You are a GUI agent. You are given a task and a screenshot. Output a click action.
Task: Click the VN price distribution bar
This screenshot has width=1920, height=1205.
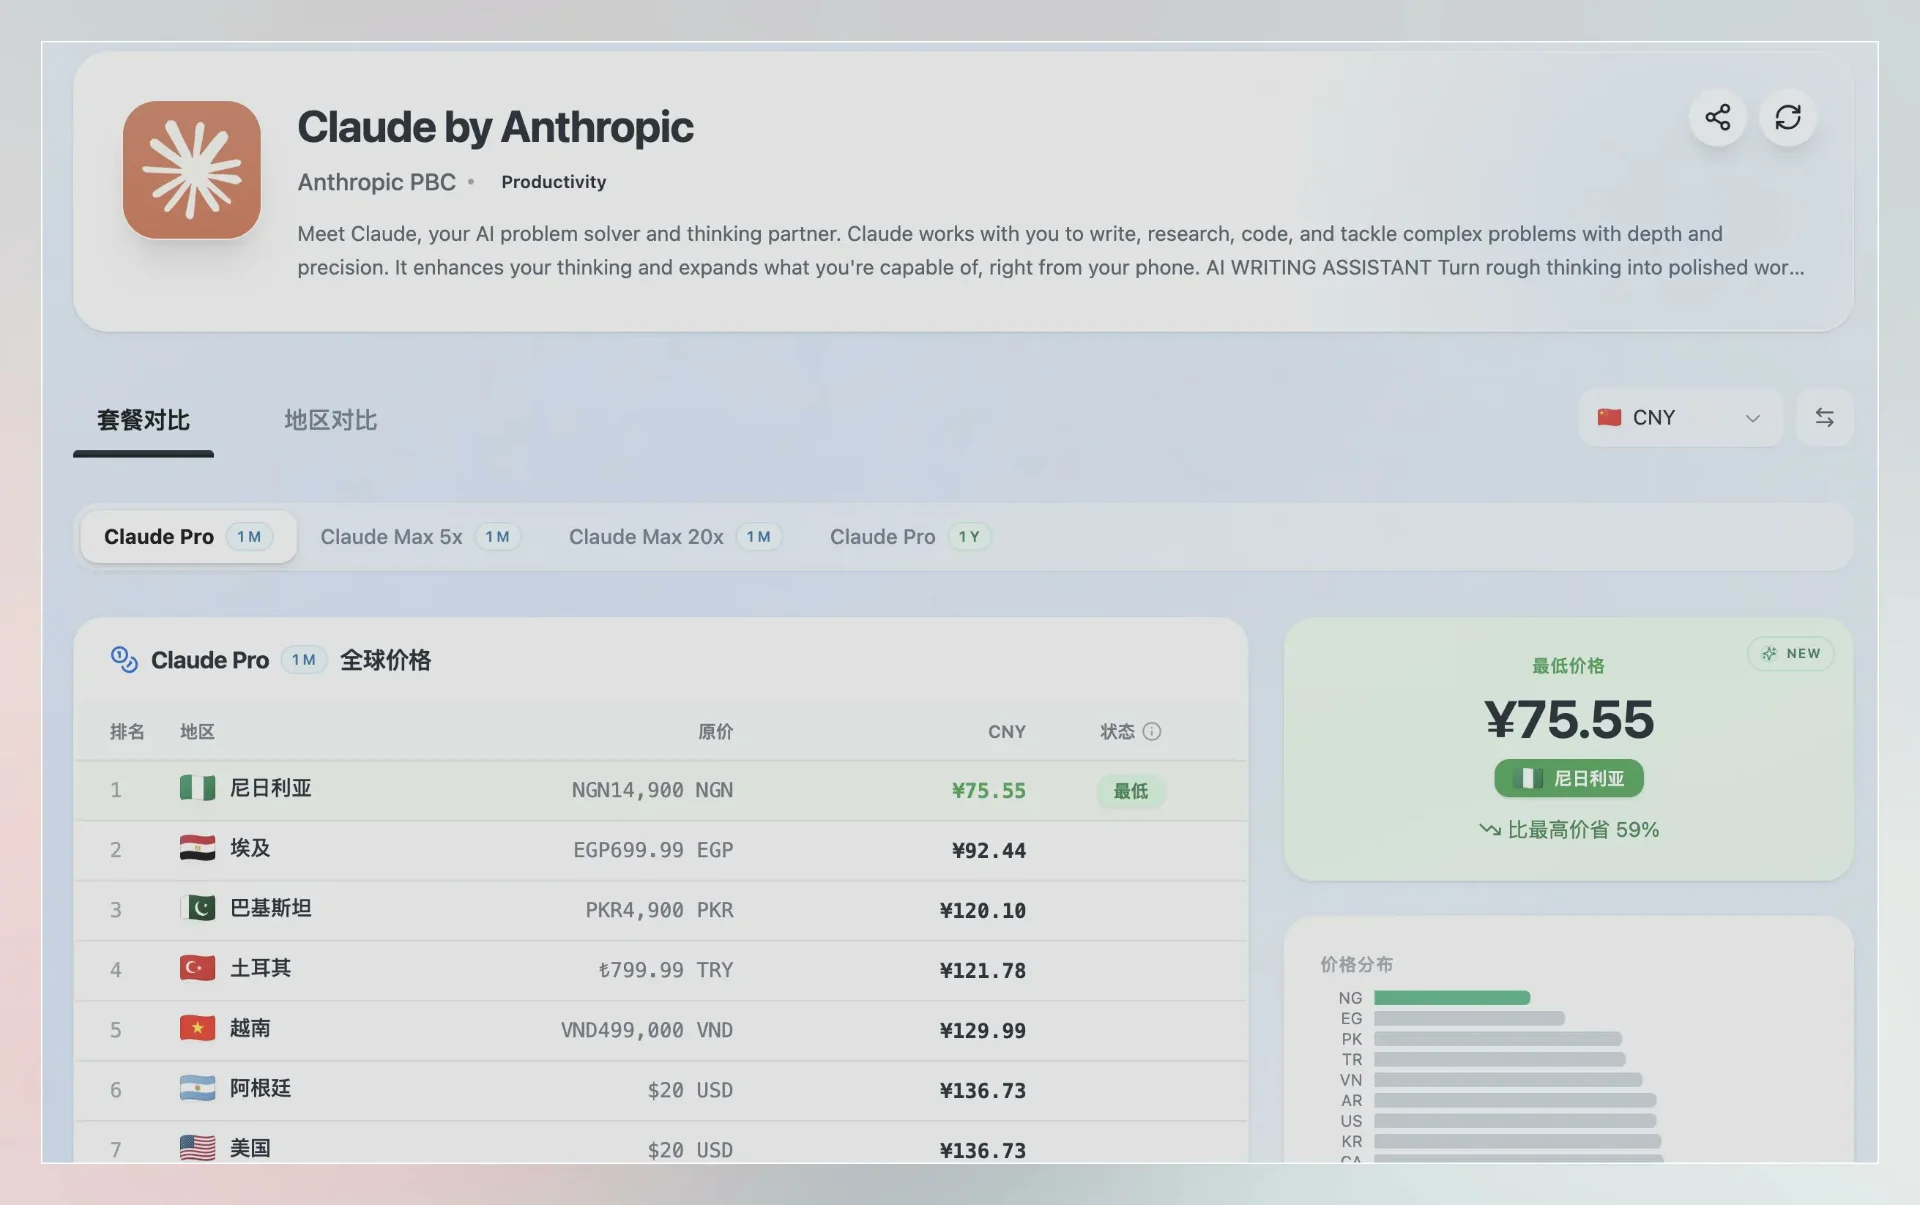(1508, 1080)
